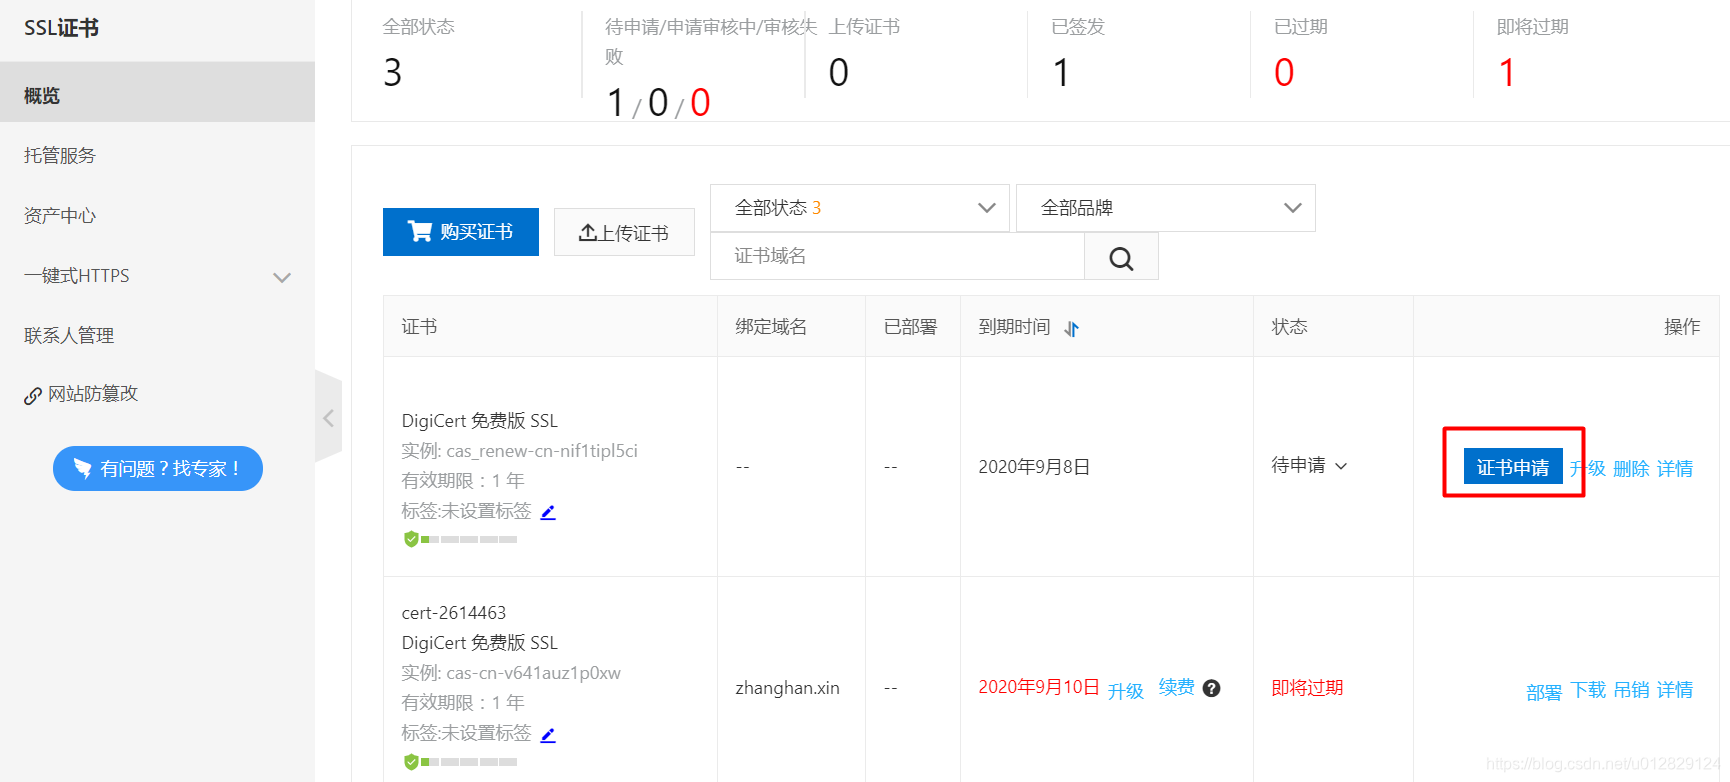This screenshot has width=1730, height=782.
Task: Click the 已签发 count 1
Action: tap(1062, 72)
